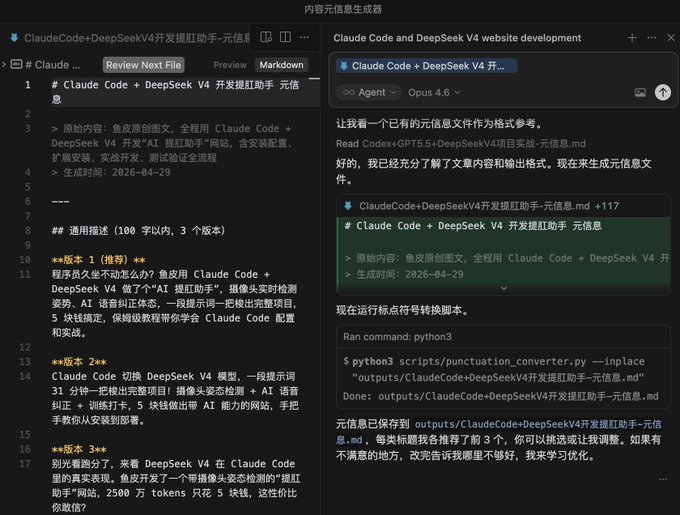Image resolution: width=680 pixels, height=515 pixels.
Task: Select the ClaudeCode+DeepSeekV4 editor file tab
Action: [x=131, y=38]
